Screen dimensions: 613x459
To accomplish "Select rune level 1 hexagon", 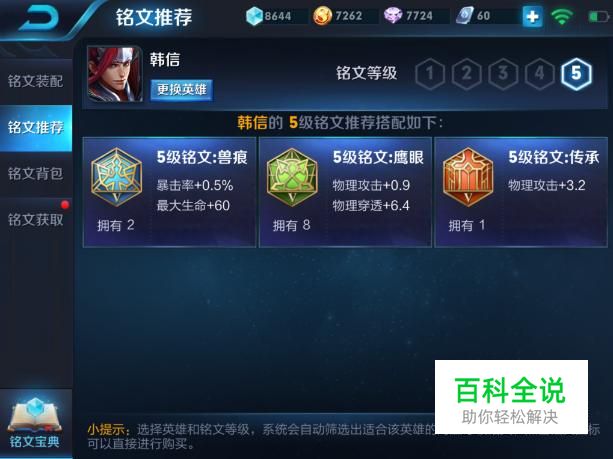I will (430, 74).
